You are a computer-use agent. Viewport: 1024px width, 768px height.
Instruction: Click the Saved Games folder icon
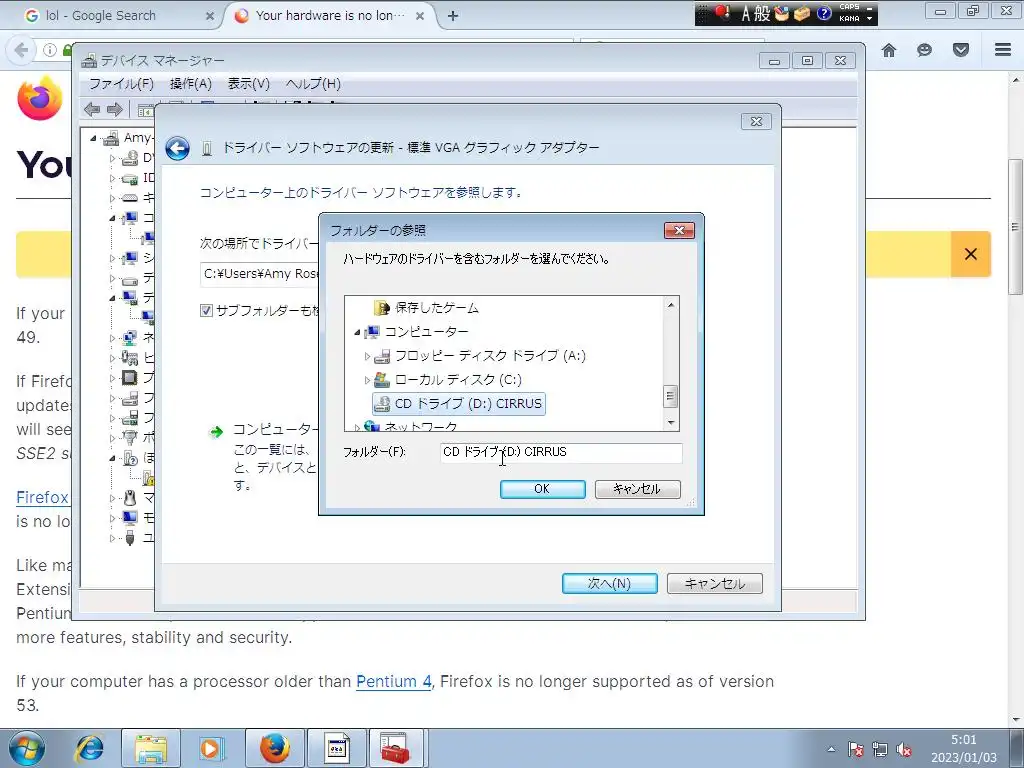(381, 308)
